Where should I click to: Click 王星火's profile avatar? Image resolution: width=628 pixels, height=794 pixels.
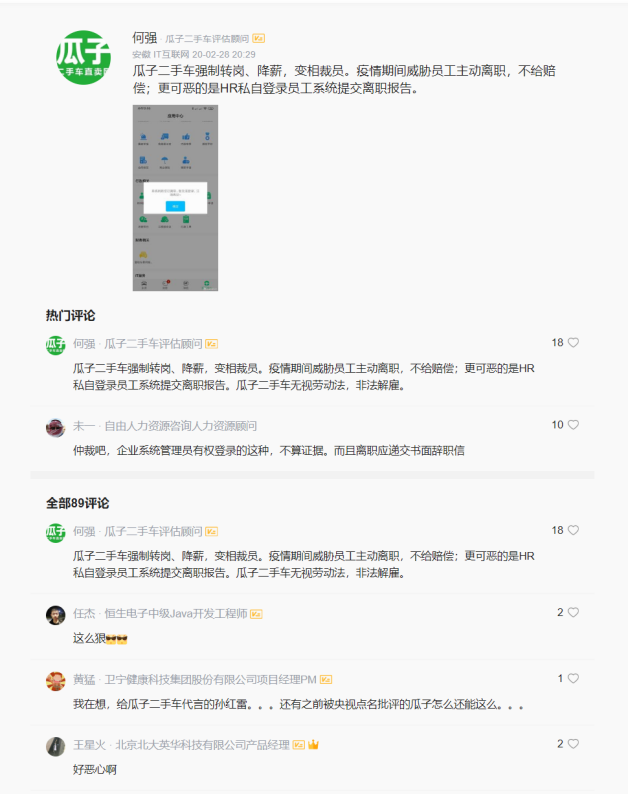pos(56,747)
